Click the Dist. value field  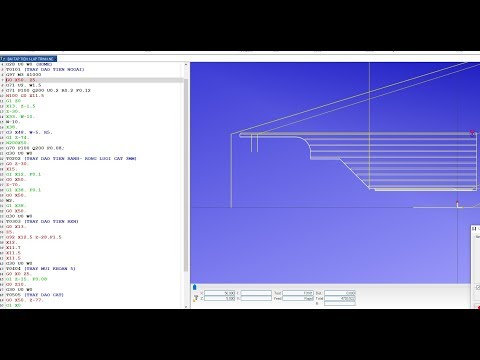pyautogui.click(x=340, y=293)
